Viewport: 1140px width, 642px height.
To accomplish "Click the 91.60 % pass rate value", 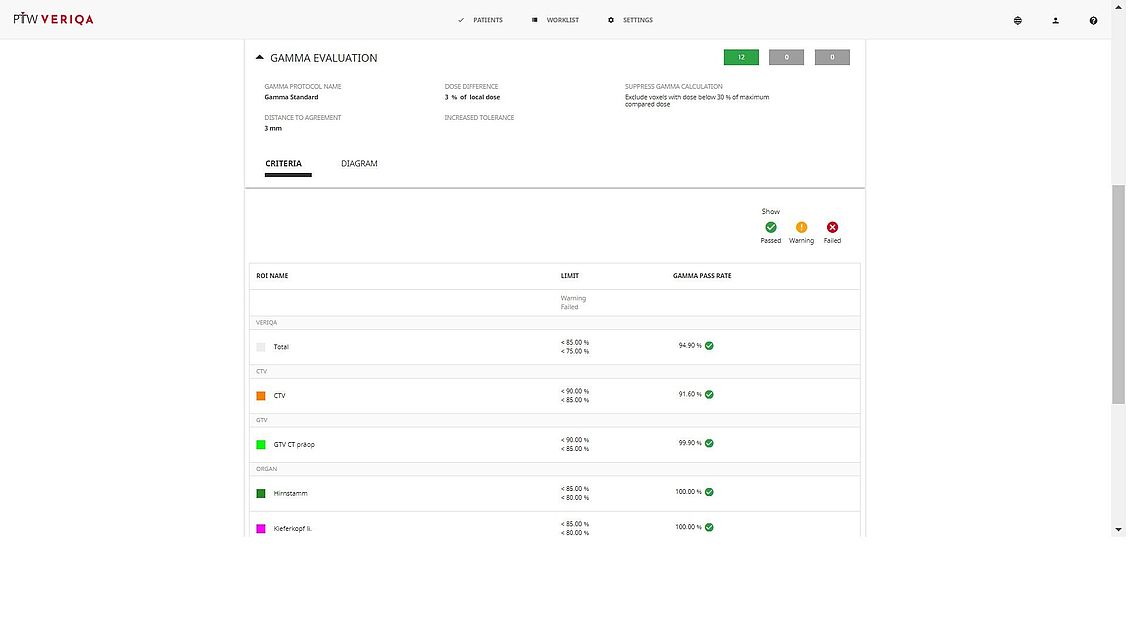I will point(690,395).
